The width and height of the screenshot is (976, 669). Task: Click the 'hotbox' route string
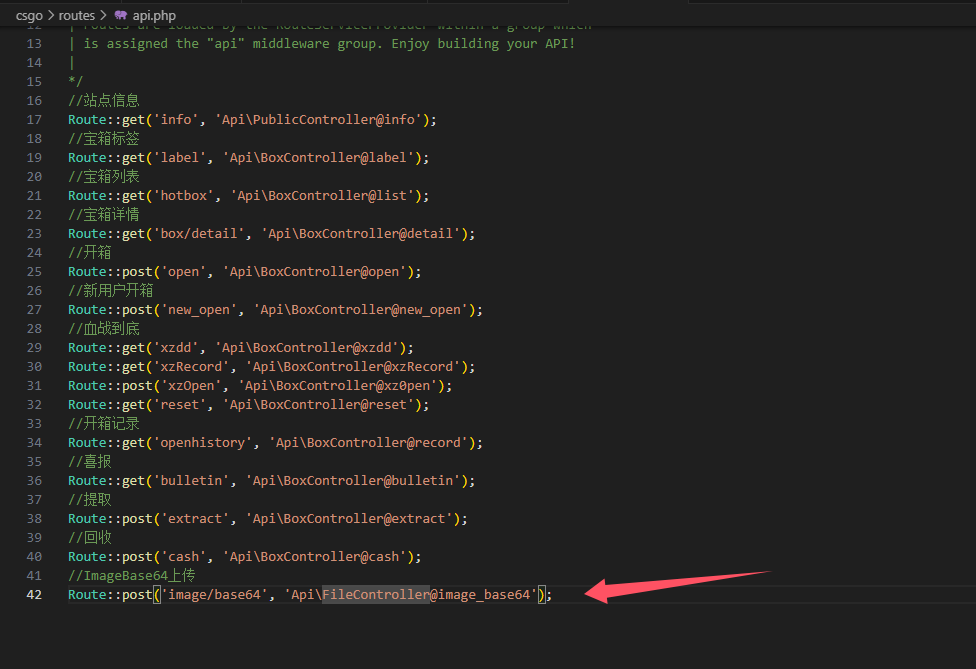click(x=184, y=195)
